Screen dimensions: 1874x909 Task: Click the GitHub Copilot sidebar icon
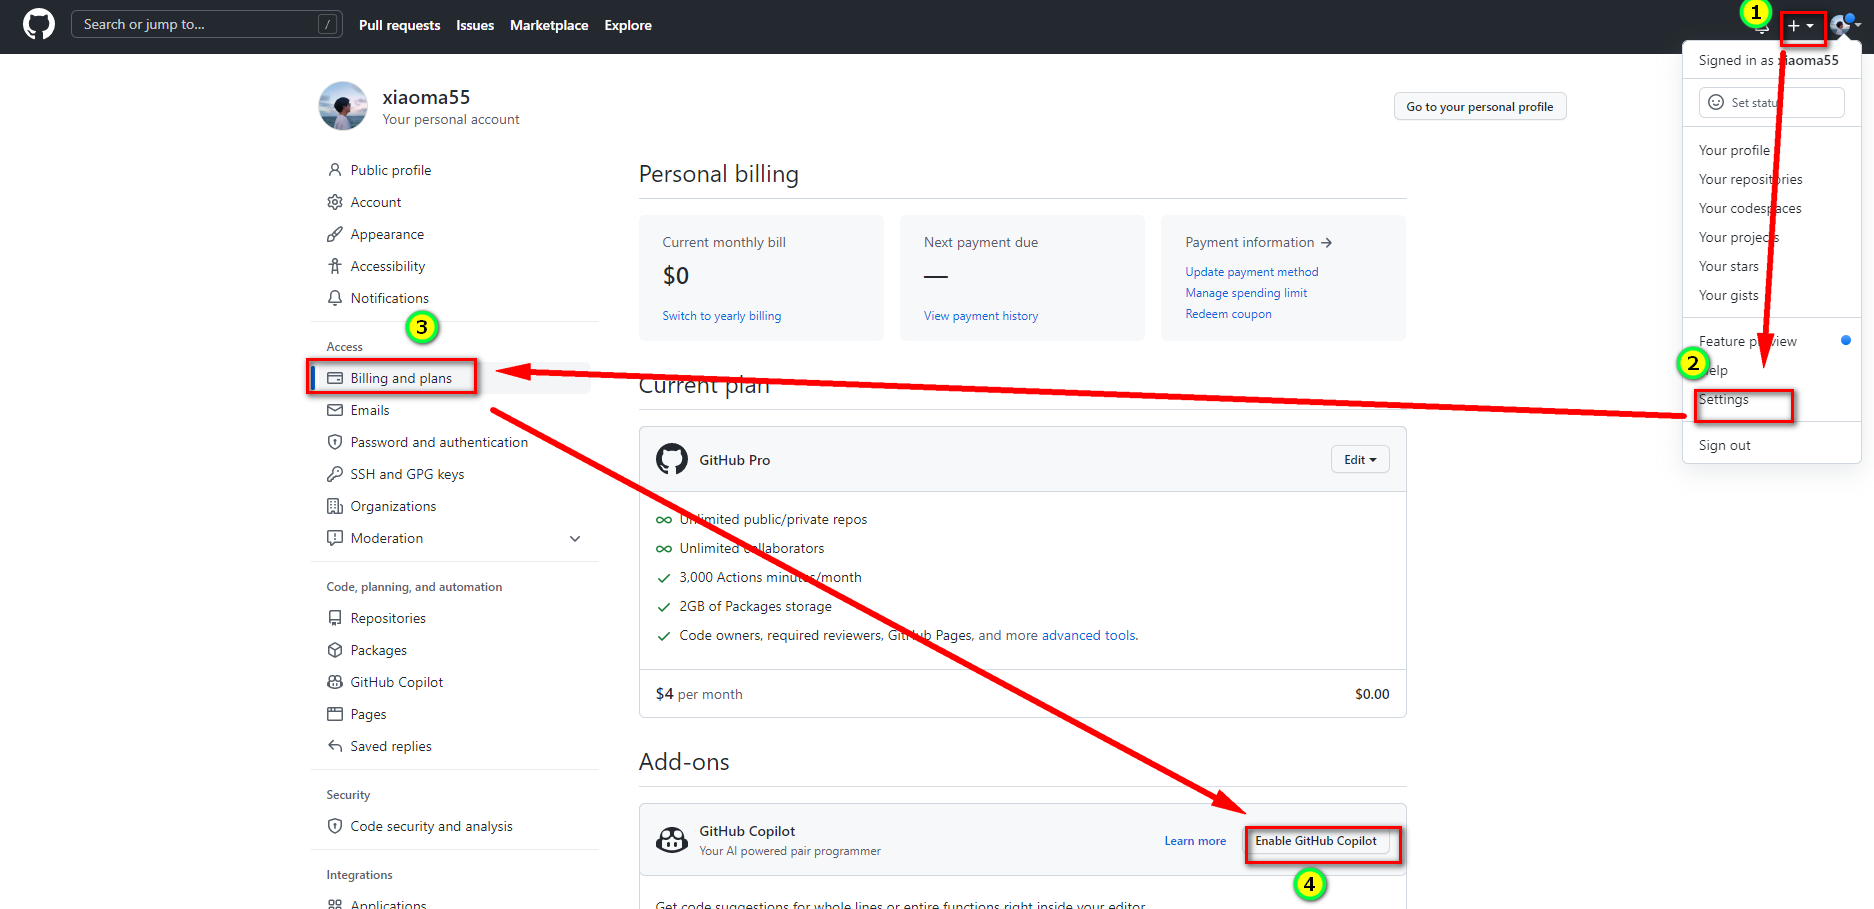(x=335, y=682)
